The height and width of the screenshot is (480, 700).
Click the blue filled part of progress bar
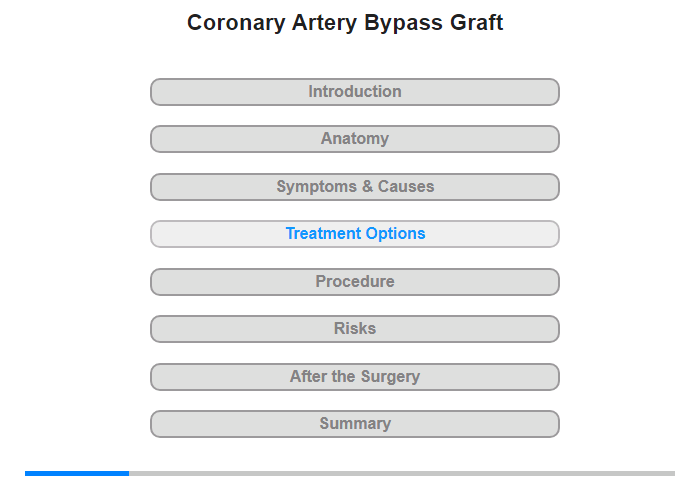point(77,473)
